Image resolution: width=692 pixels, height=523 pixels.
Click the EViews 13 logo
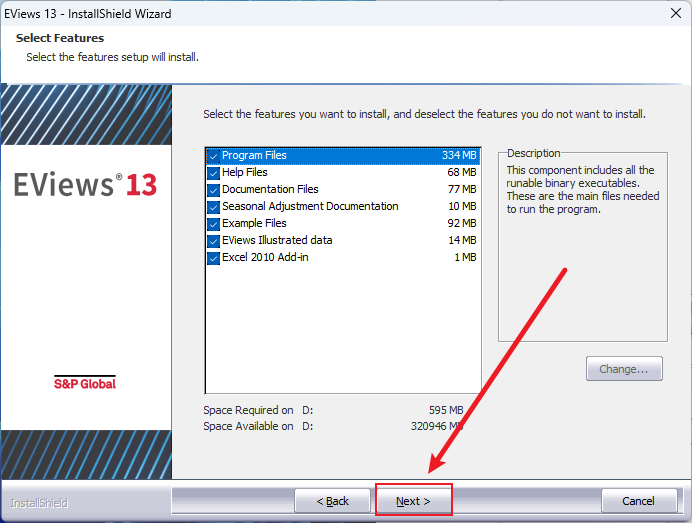click(85, 184)
